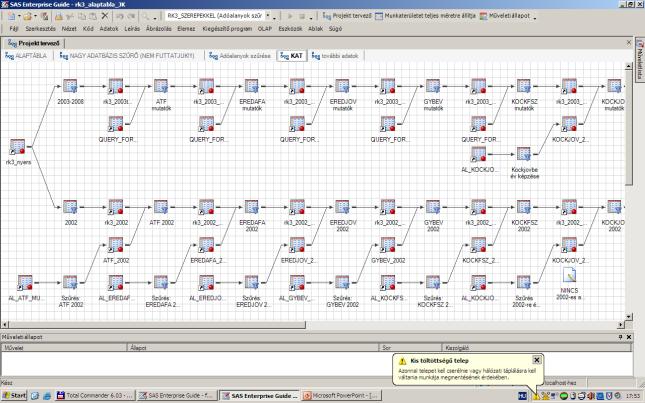The image size is (645, 403).
Task: Select the Szűrés: GYBEV 2002 filter node
Action: point(342,283)
